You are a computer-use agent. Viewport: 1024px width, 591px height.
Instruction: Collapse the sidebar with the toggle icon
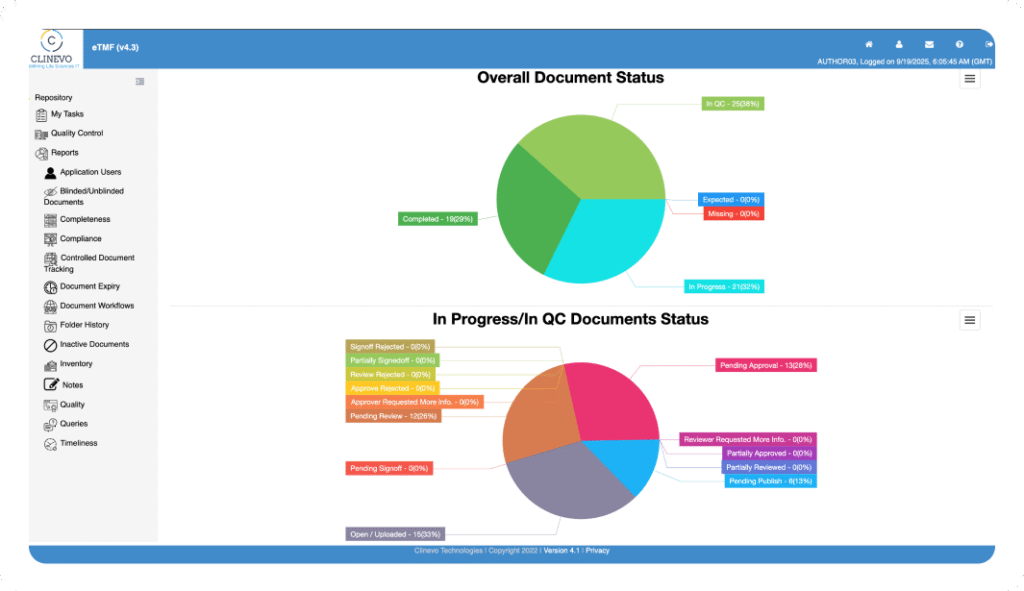tap(140, 81)
